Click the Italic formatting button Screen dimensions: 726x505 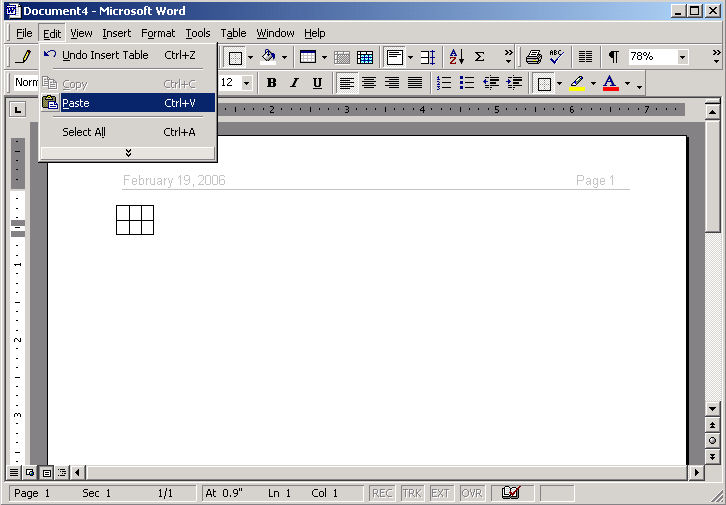coord(294,83)
